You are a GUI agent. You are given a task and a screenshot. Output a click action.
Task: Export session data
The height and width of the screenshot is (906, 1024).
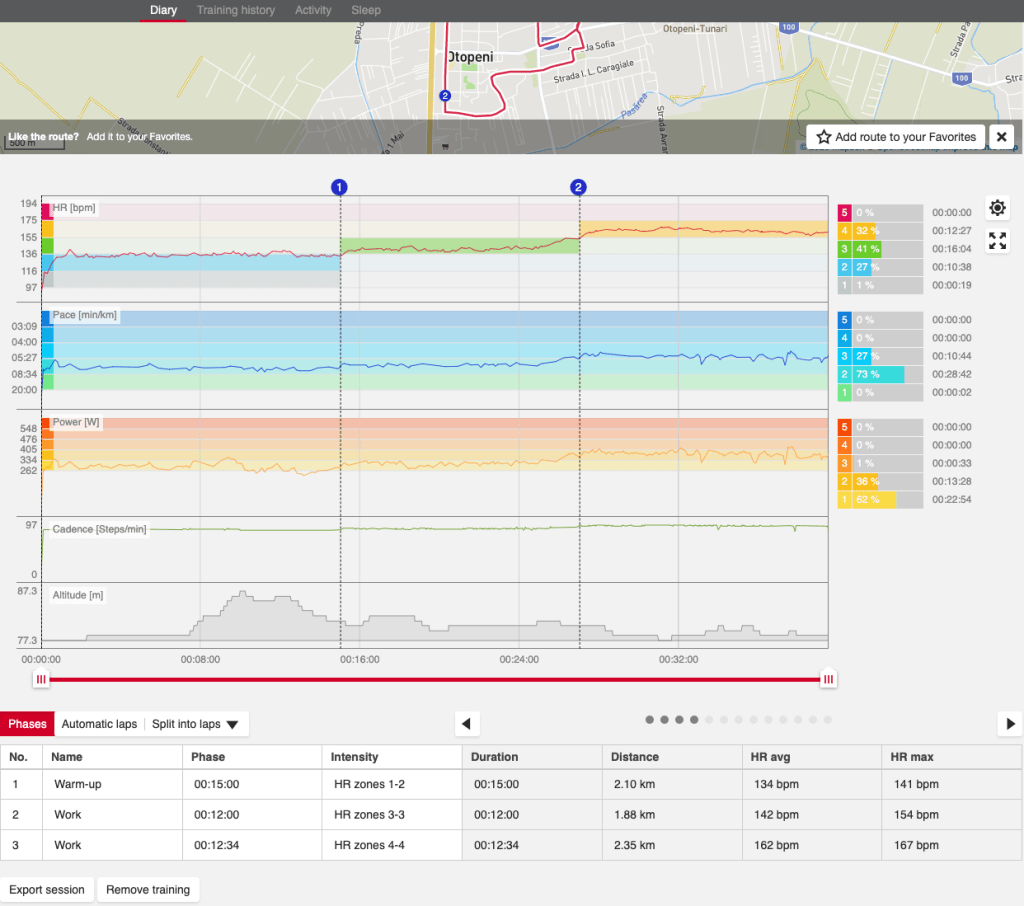(48, 889)
